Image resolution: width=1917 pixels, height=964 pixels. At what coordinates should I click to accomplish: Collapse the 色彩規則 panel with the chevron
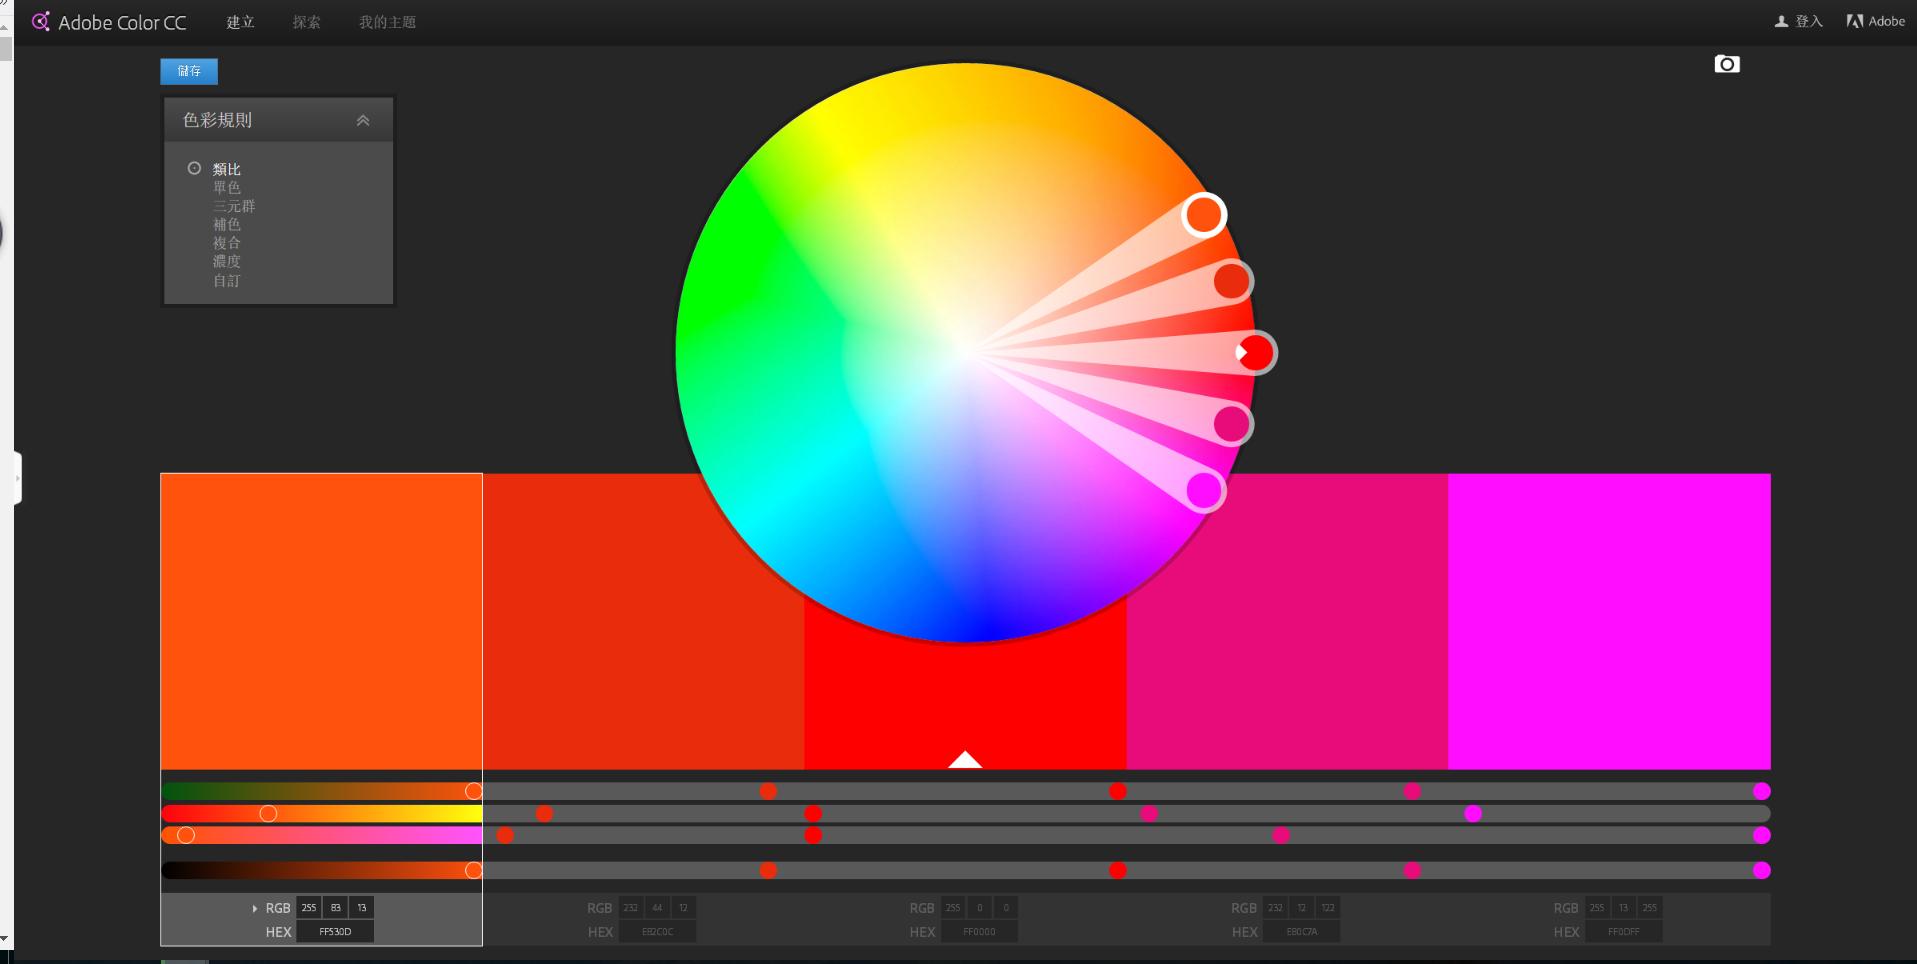(363, 120)
